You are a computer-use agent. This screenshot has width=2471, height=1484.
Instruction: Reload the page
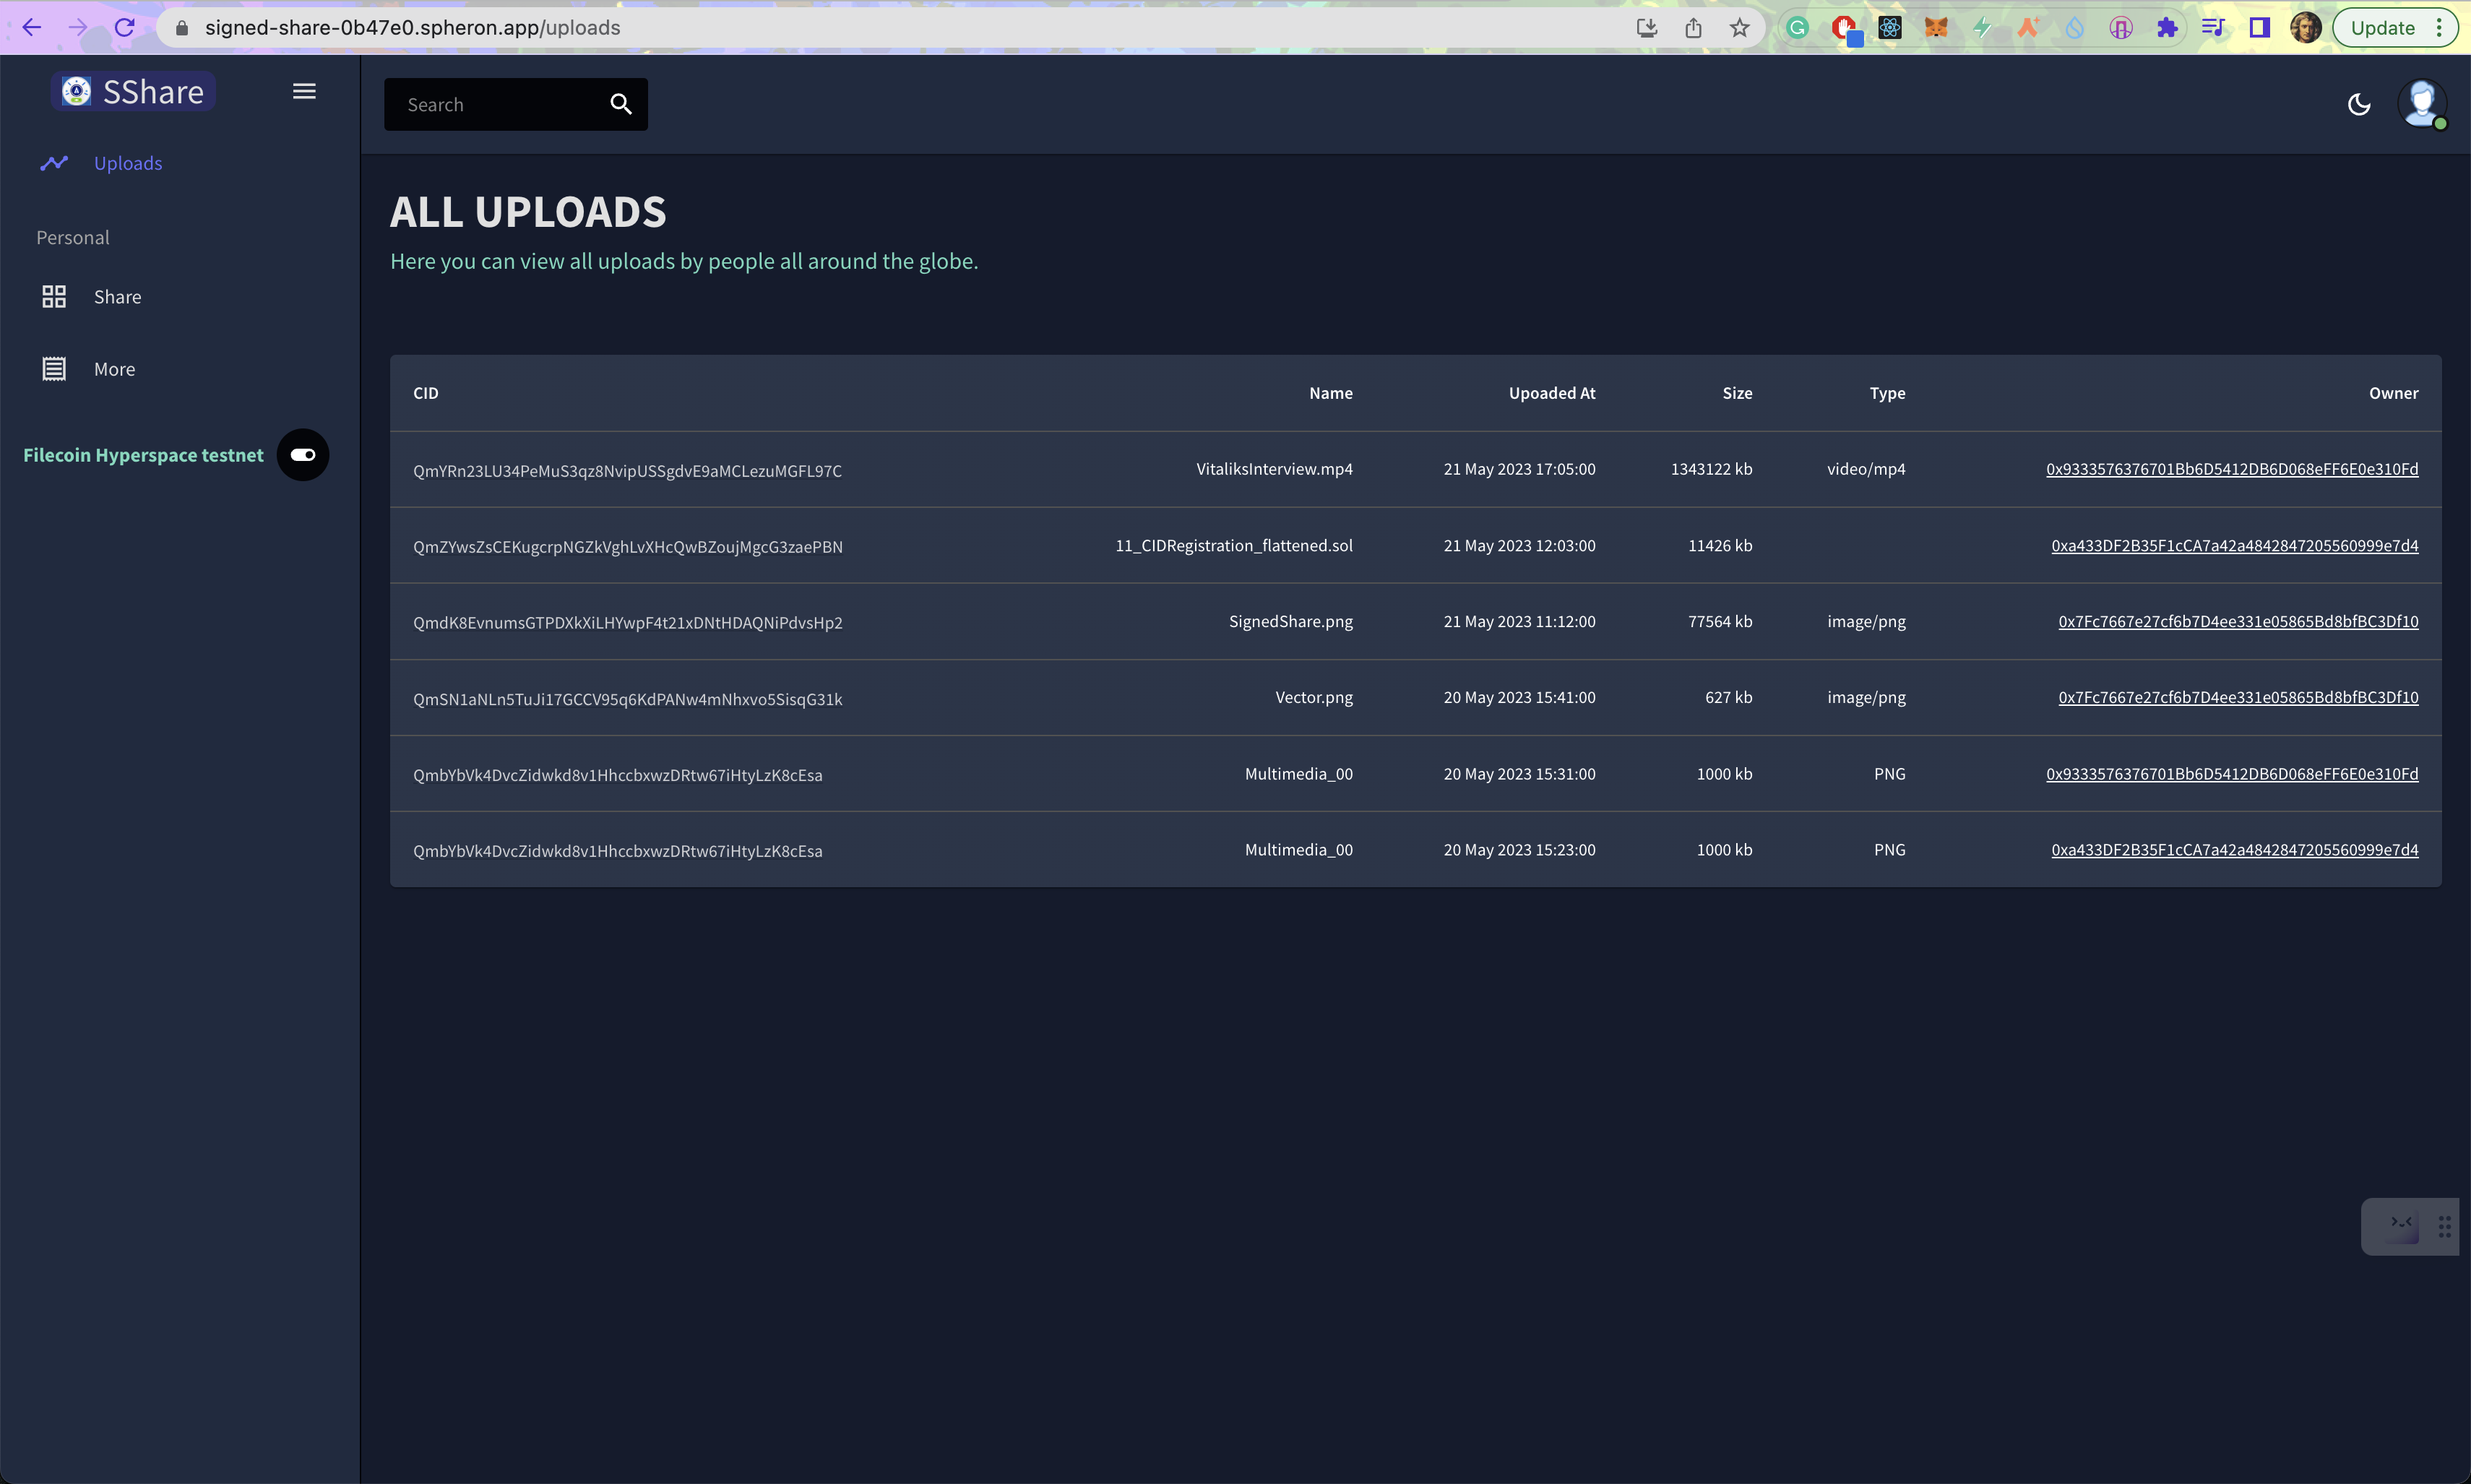pyautogui.click(x=125, y=28)
